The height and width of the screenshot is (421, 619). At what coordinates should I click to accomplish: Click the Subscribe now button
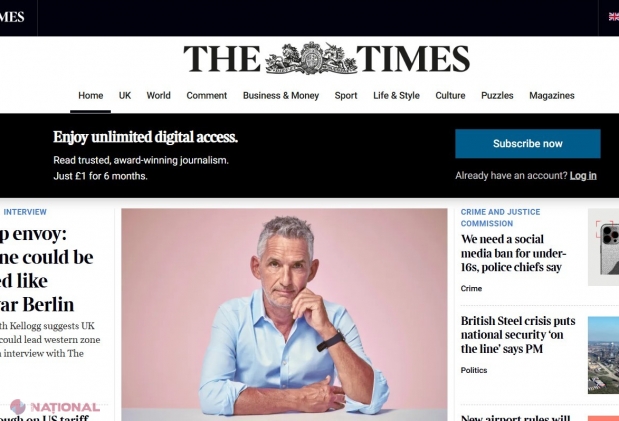coord(528,144)
